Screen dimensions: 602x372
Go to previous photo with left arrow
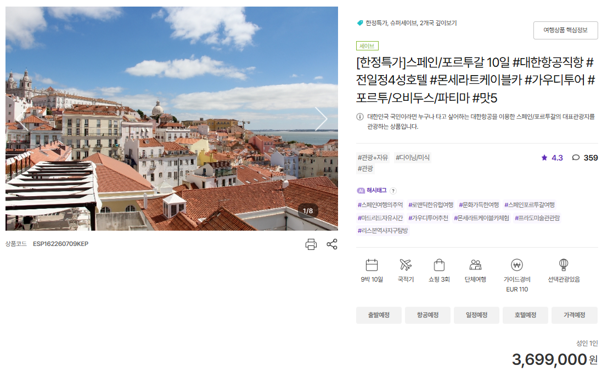22,119
